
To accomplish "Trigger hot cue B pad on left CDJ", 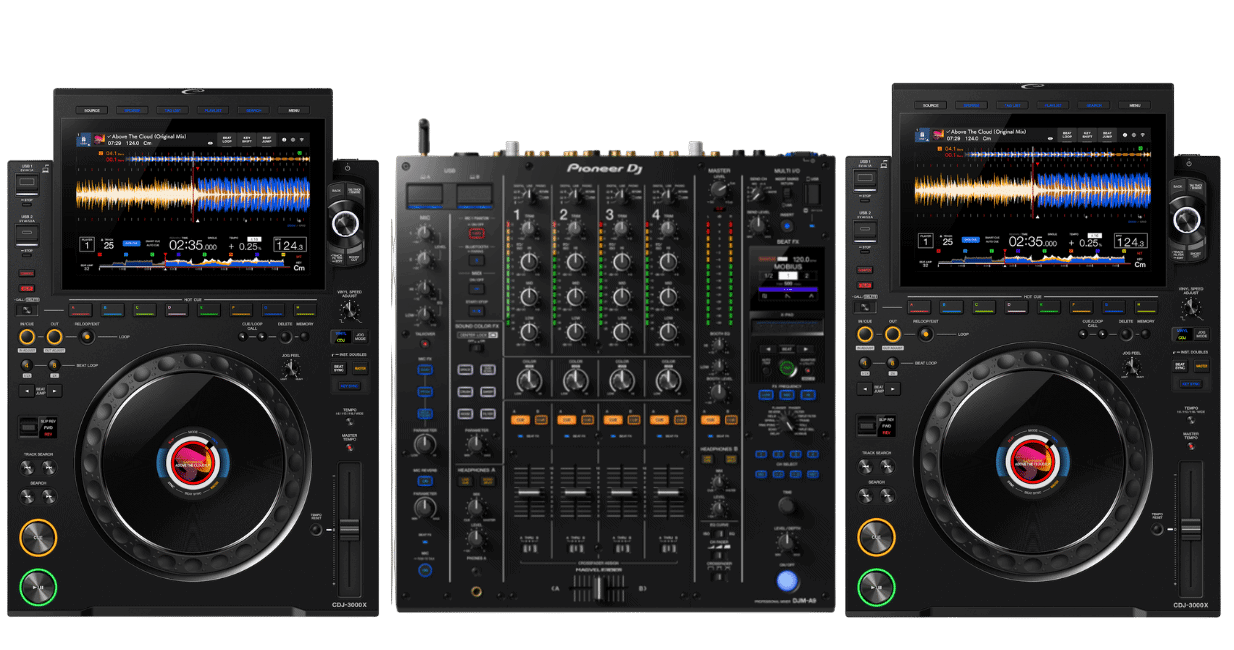I will [114, 309].
